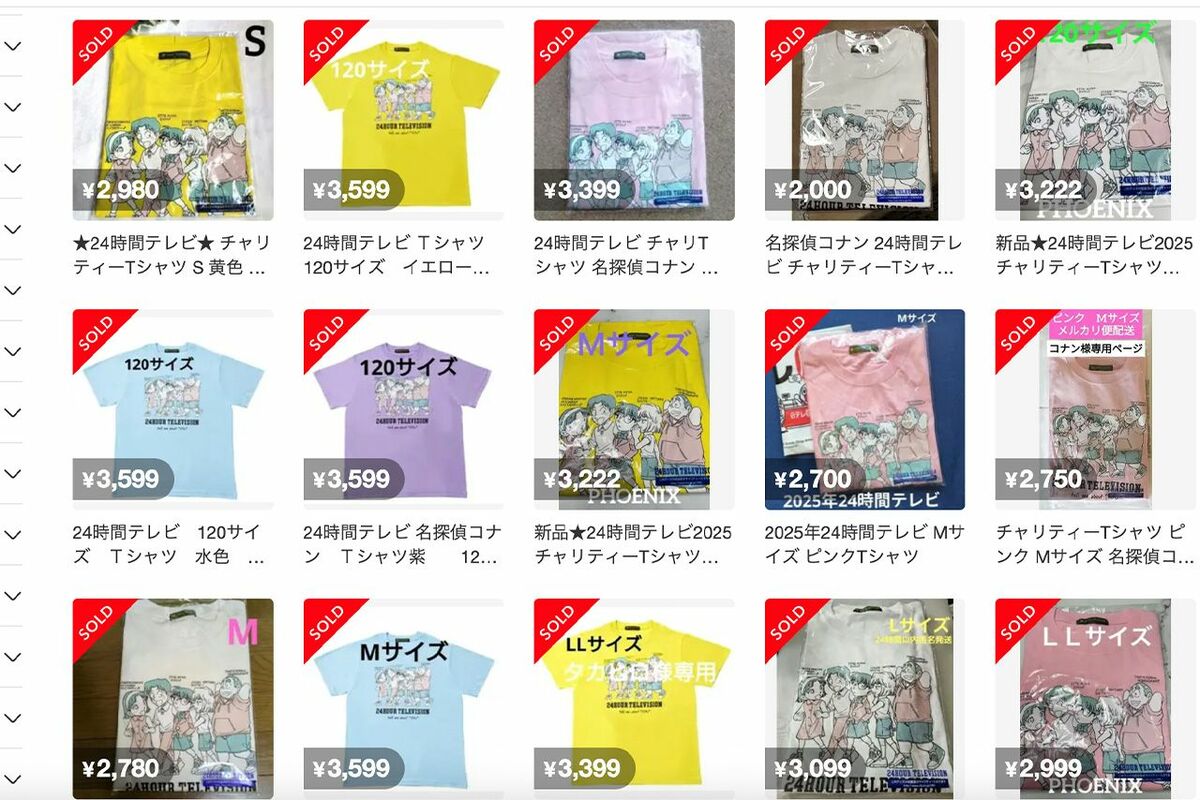Viewport: 1200px width, 800px height.
Task: Expand the bottommost chevron in the left sidebar
Action: (12, 779)
